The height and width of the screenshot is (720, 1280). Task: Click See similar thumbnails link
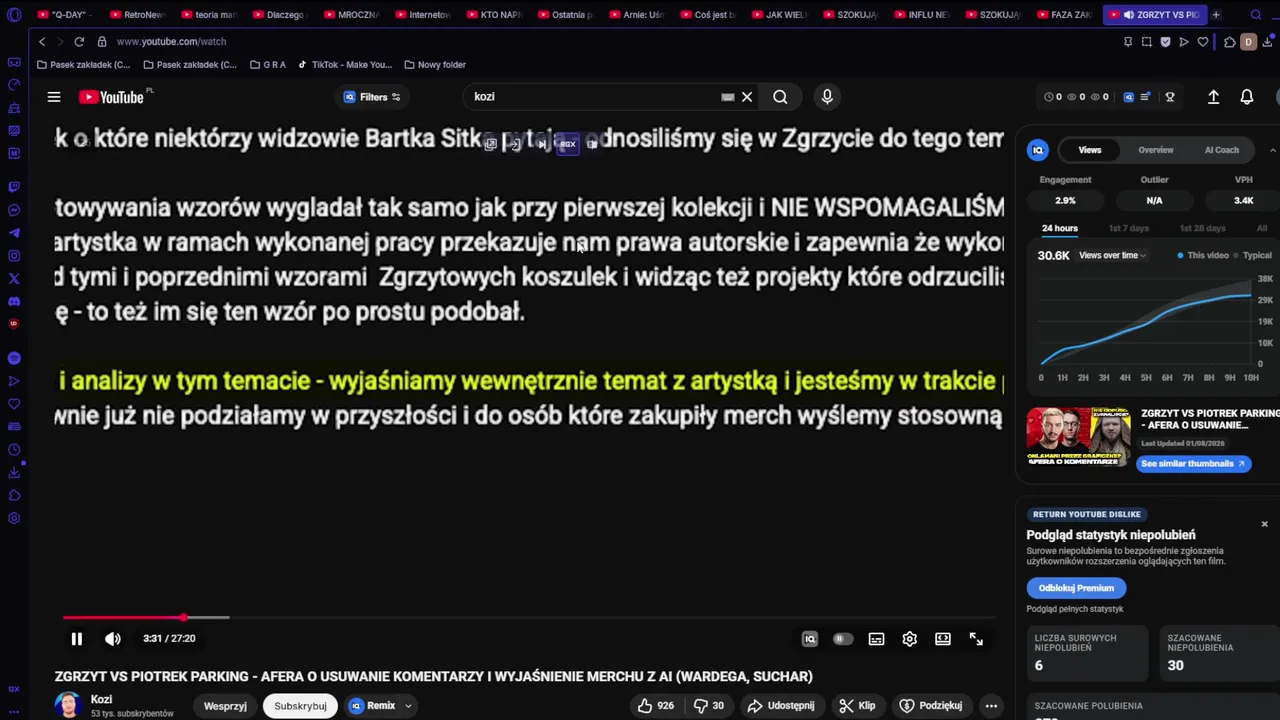(x=1193, y=464)
